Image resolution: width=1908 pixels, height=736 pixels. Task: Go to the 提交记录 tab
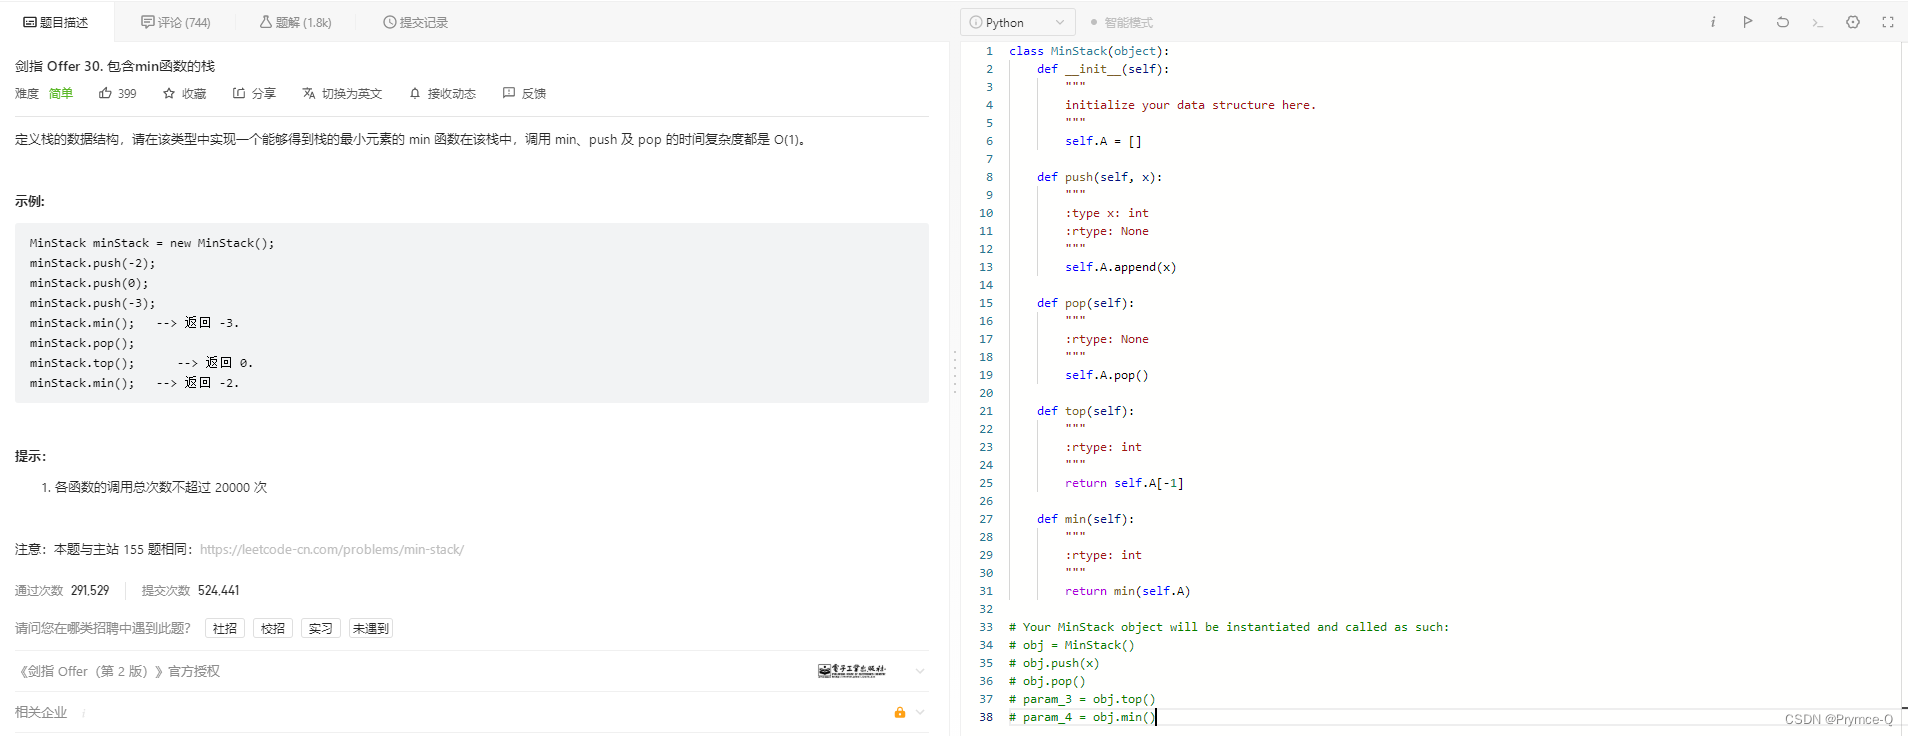[x=416, y=22]
